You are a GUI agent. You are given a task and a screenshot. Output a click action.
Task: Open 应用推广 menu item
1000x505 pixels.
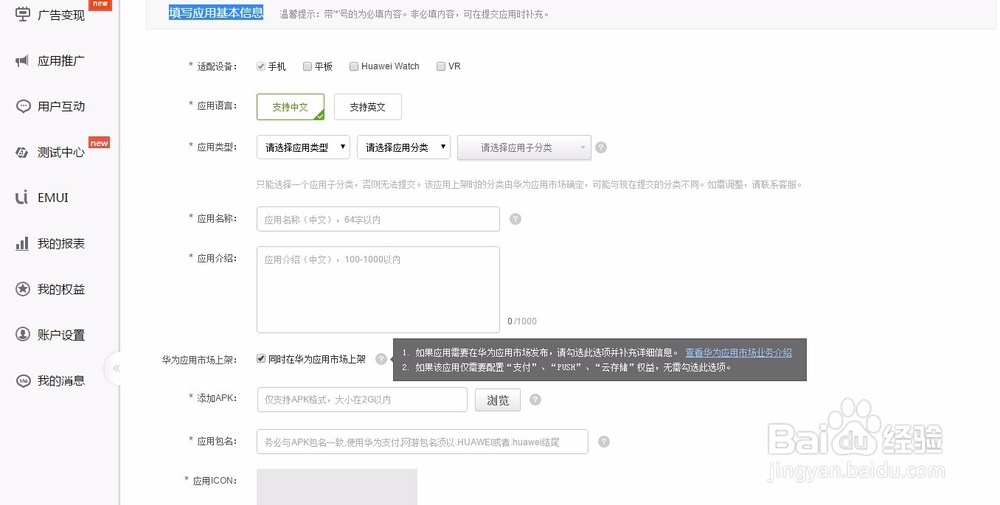click(61, 61)
